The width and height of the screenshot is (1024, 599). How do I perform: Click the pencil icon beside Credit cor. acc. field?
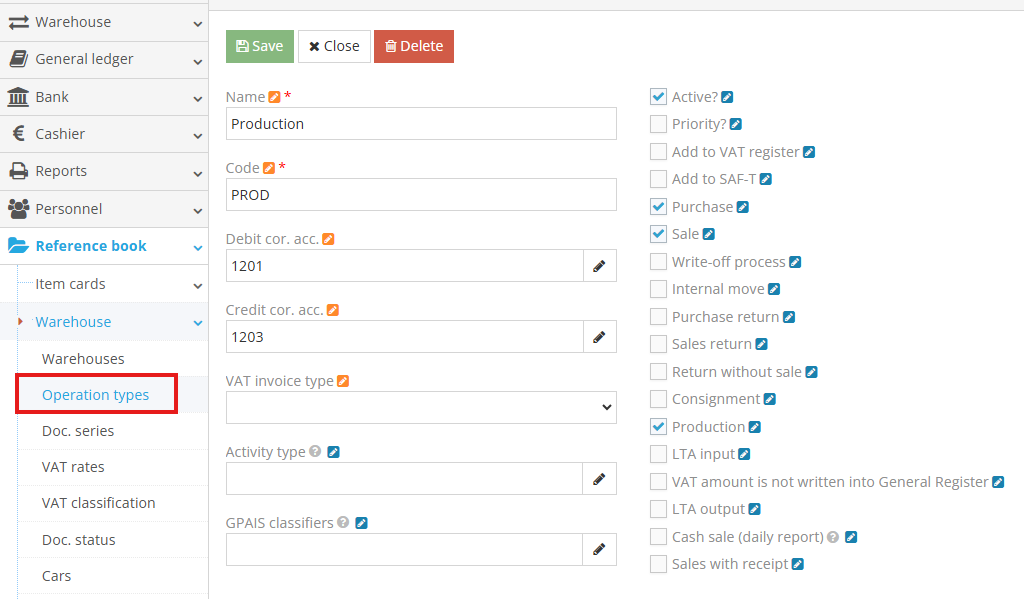coord(599,337)
